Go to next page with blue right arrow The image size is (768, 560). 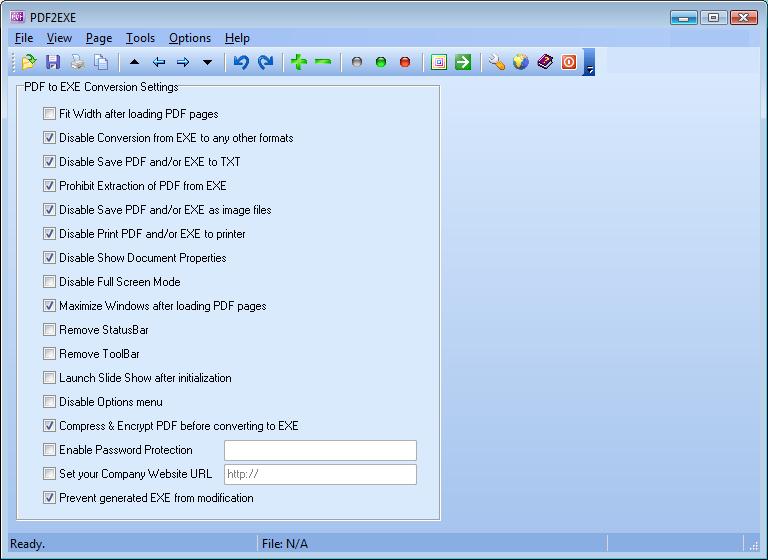pos(183,62)
